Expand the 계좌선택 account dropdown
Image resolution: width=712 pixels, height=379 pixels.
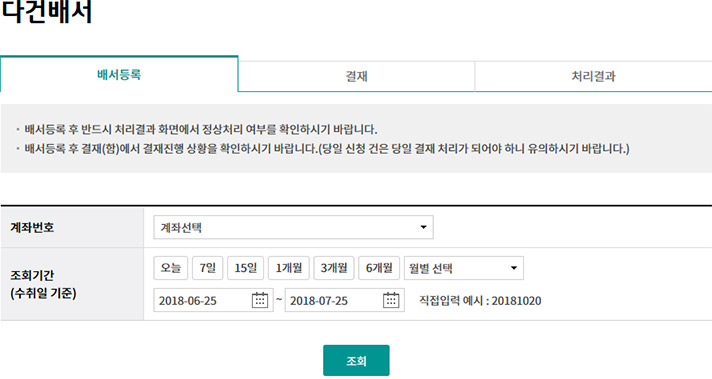click(293, 227)
